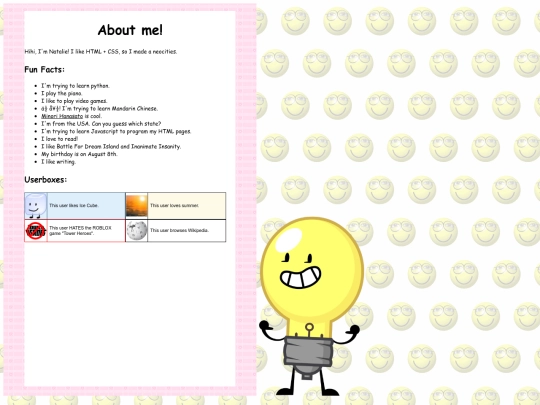The height and width of the screenshot is (405, 540).
Task: Click 'I like writing.' item
Action: click(x=58, y=162)
